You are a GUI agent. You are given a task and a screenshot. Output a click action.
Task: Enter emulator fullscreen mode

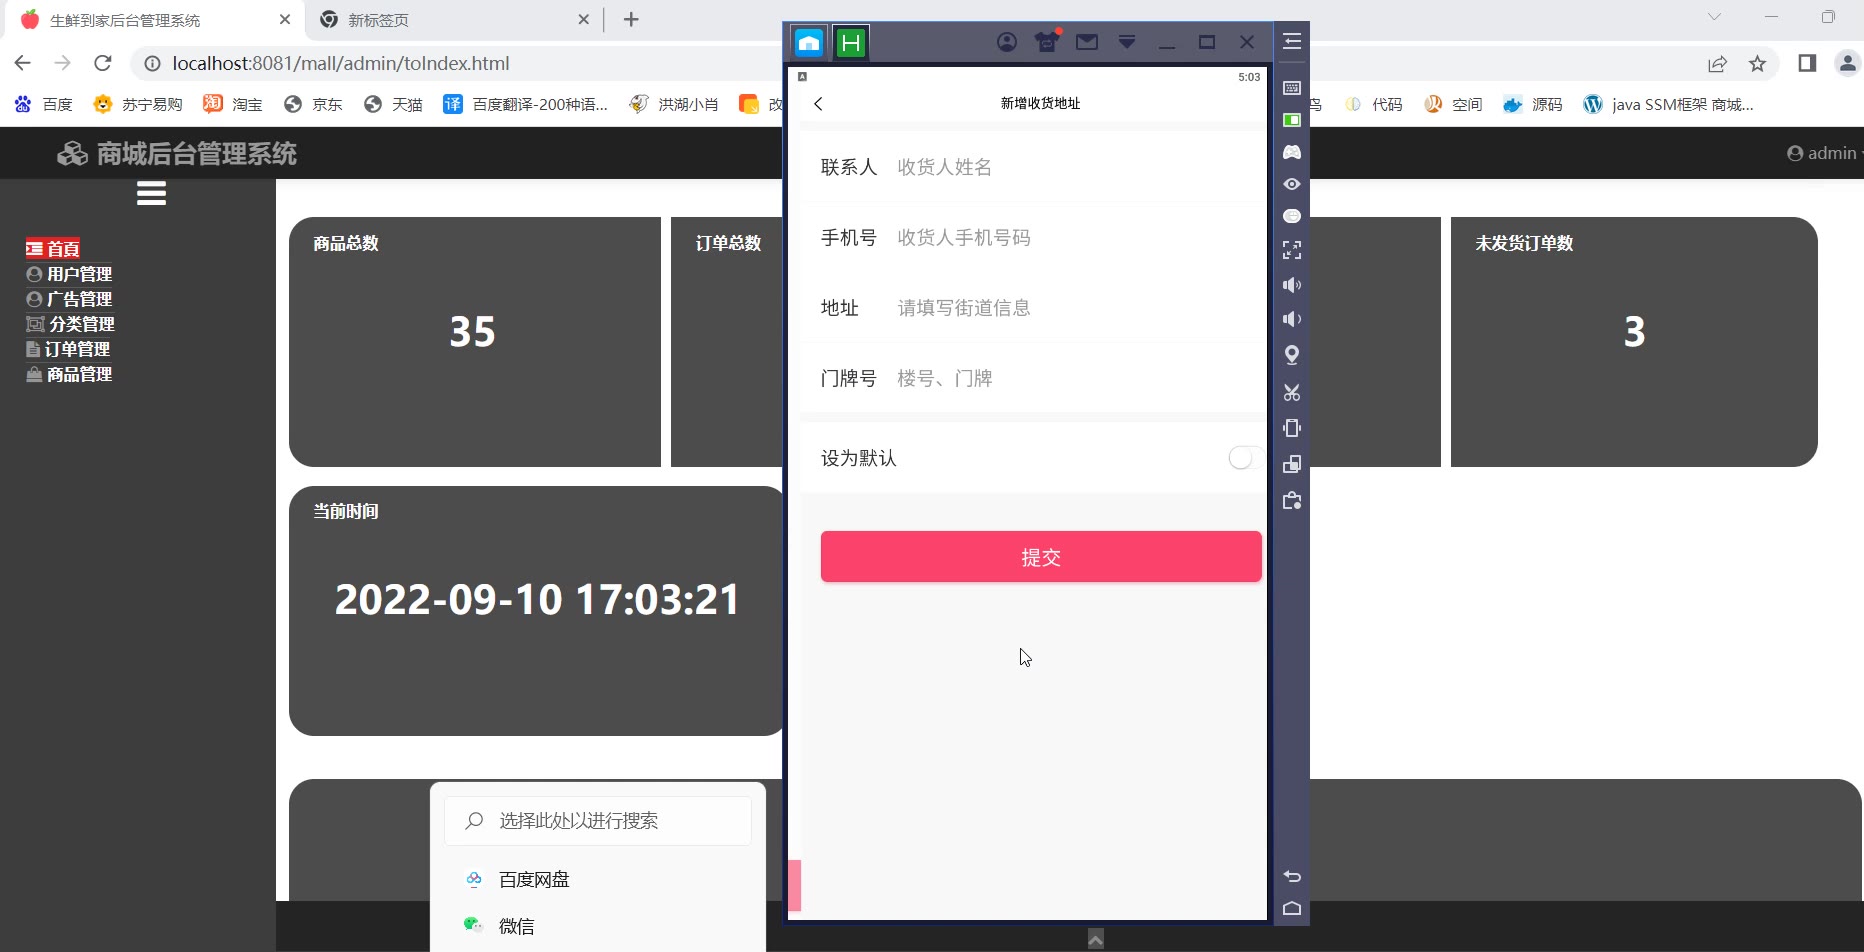(x=1292, y=250)
